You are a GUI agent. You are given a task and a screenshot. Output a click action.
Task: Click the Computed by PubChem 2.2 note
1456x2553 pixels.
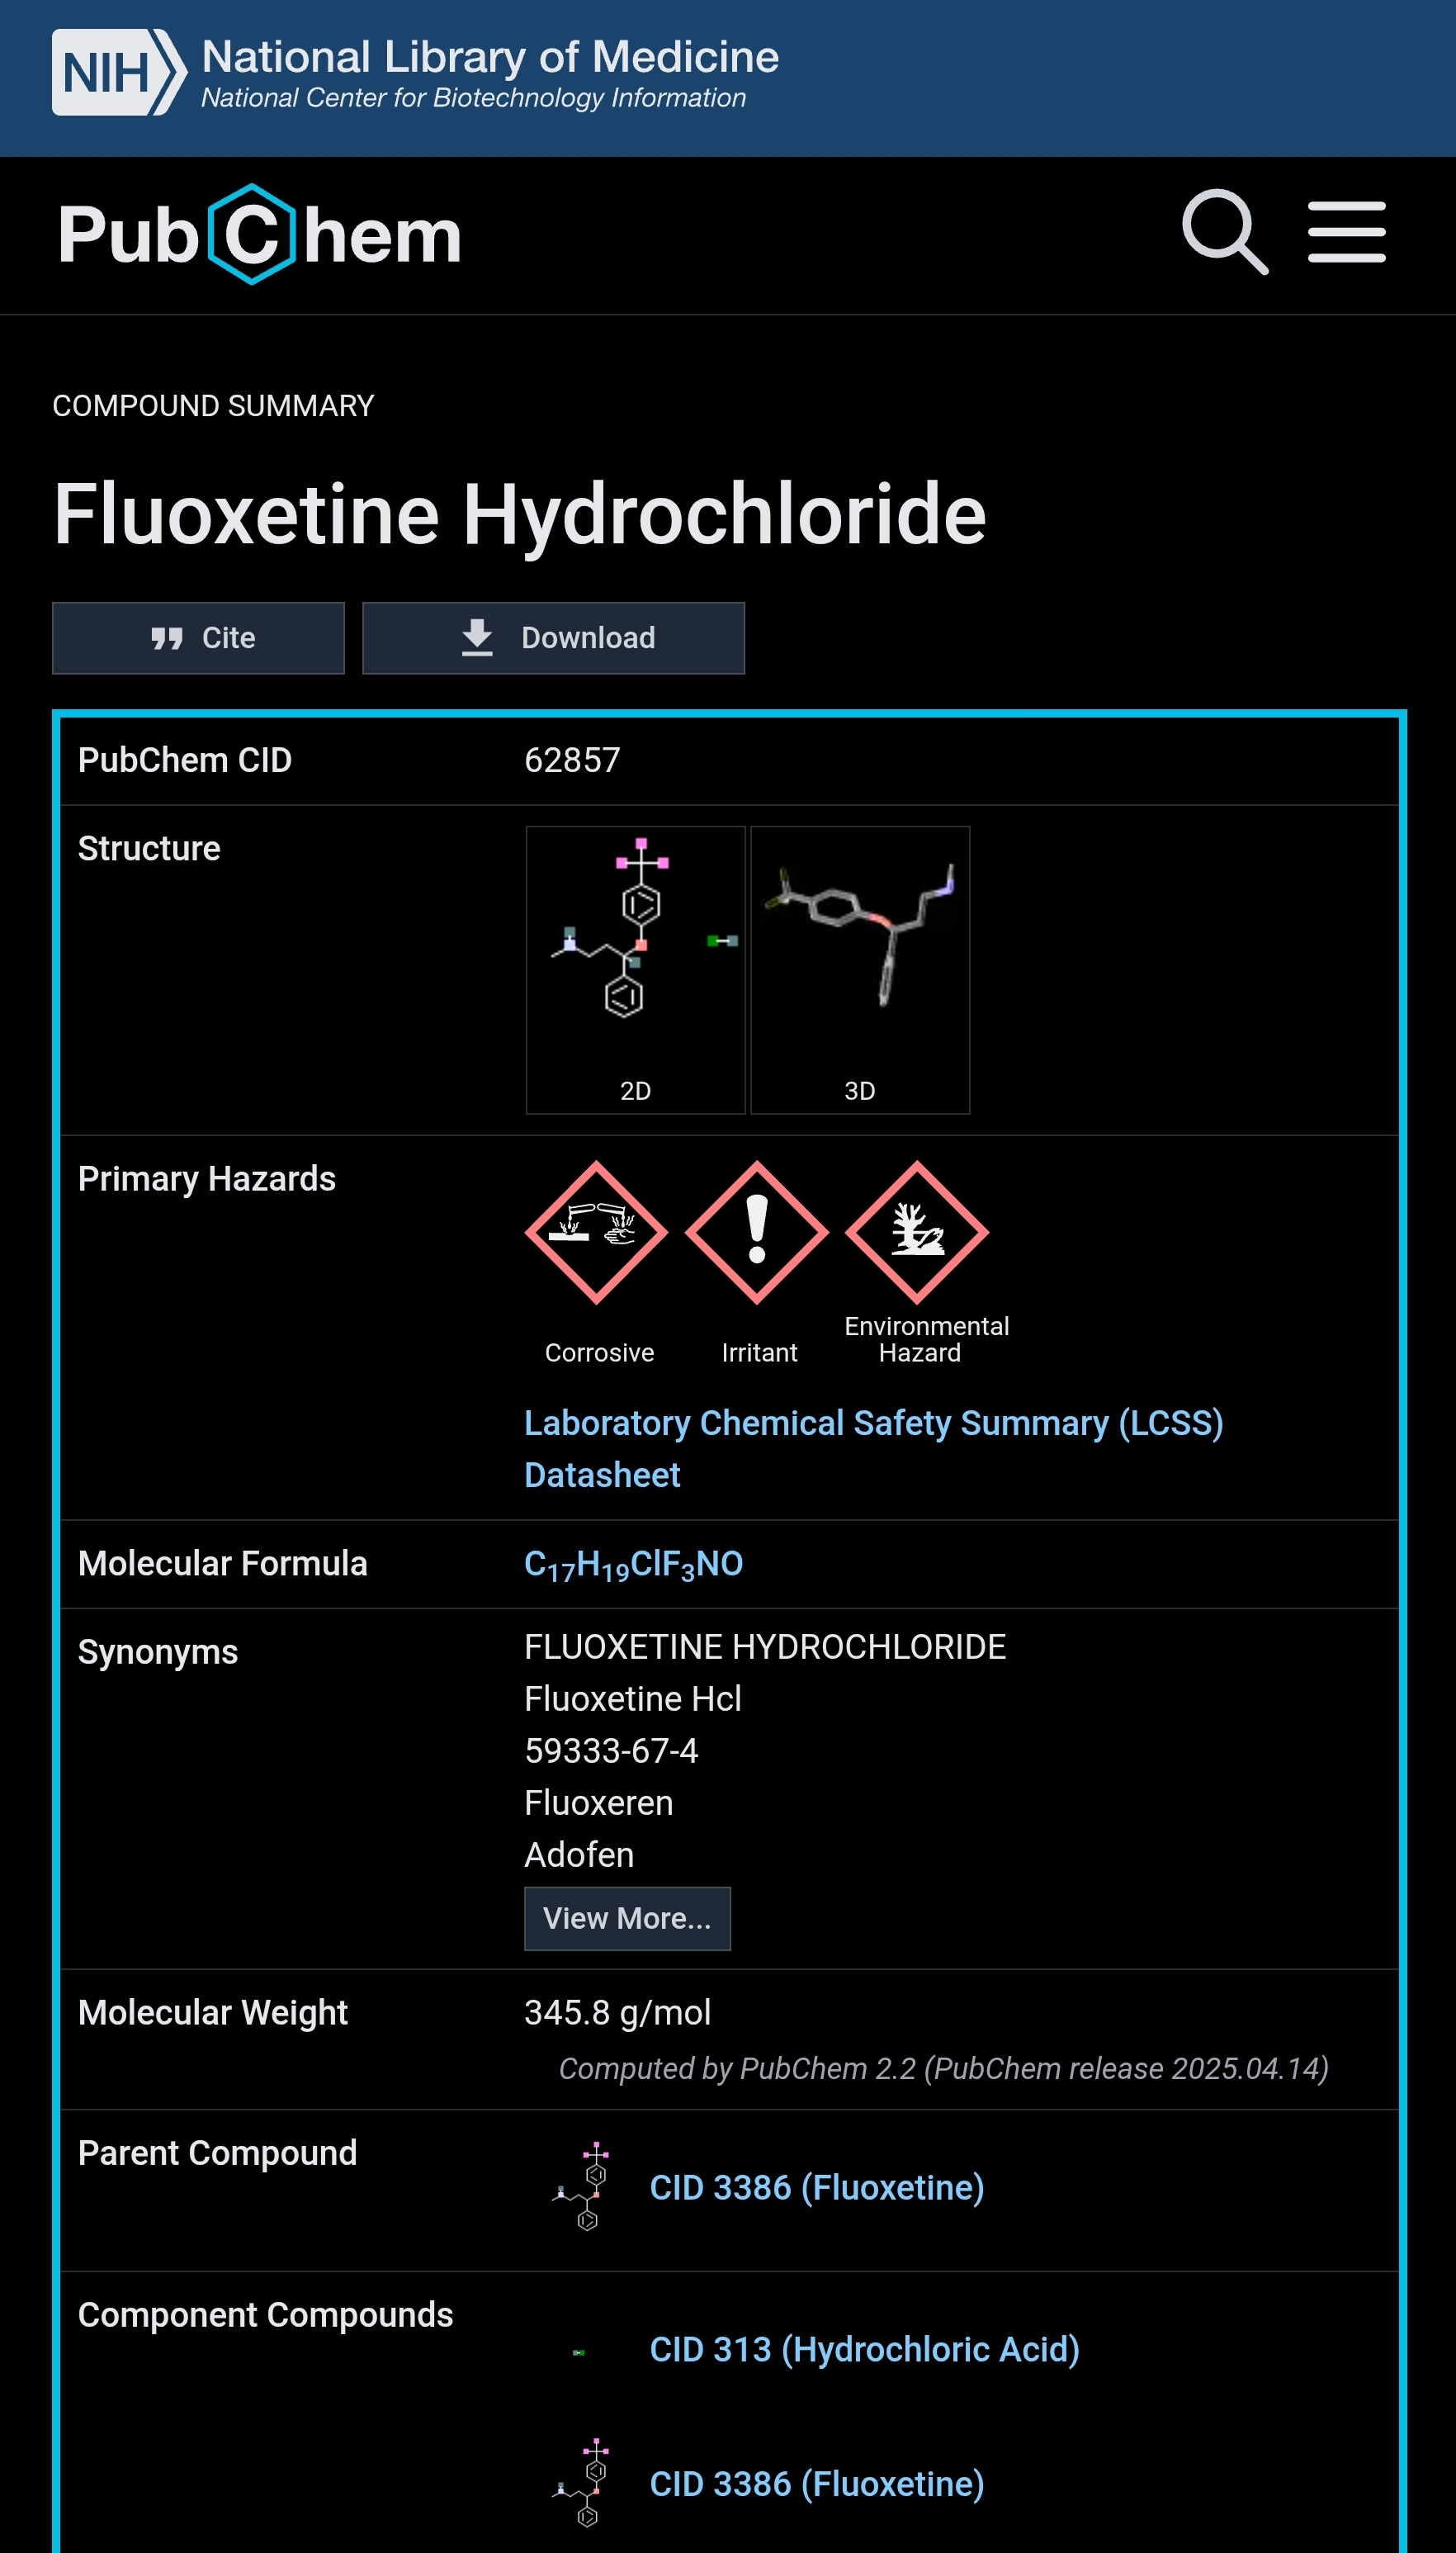[943, 2068]
